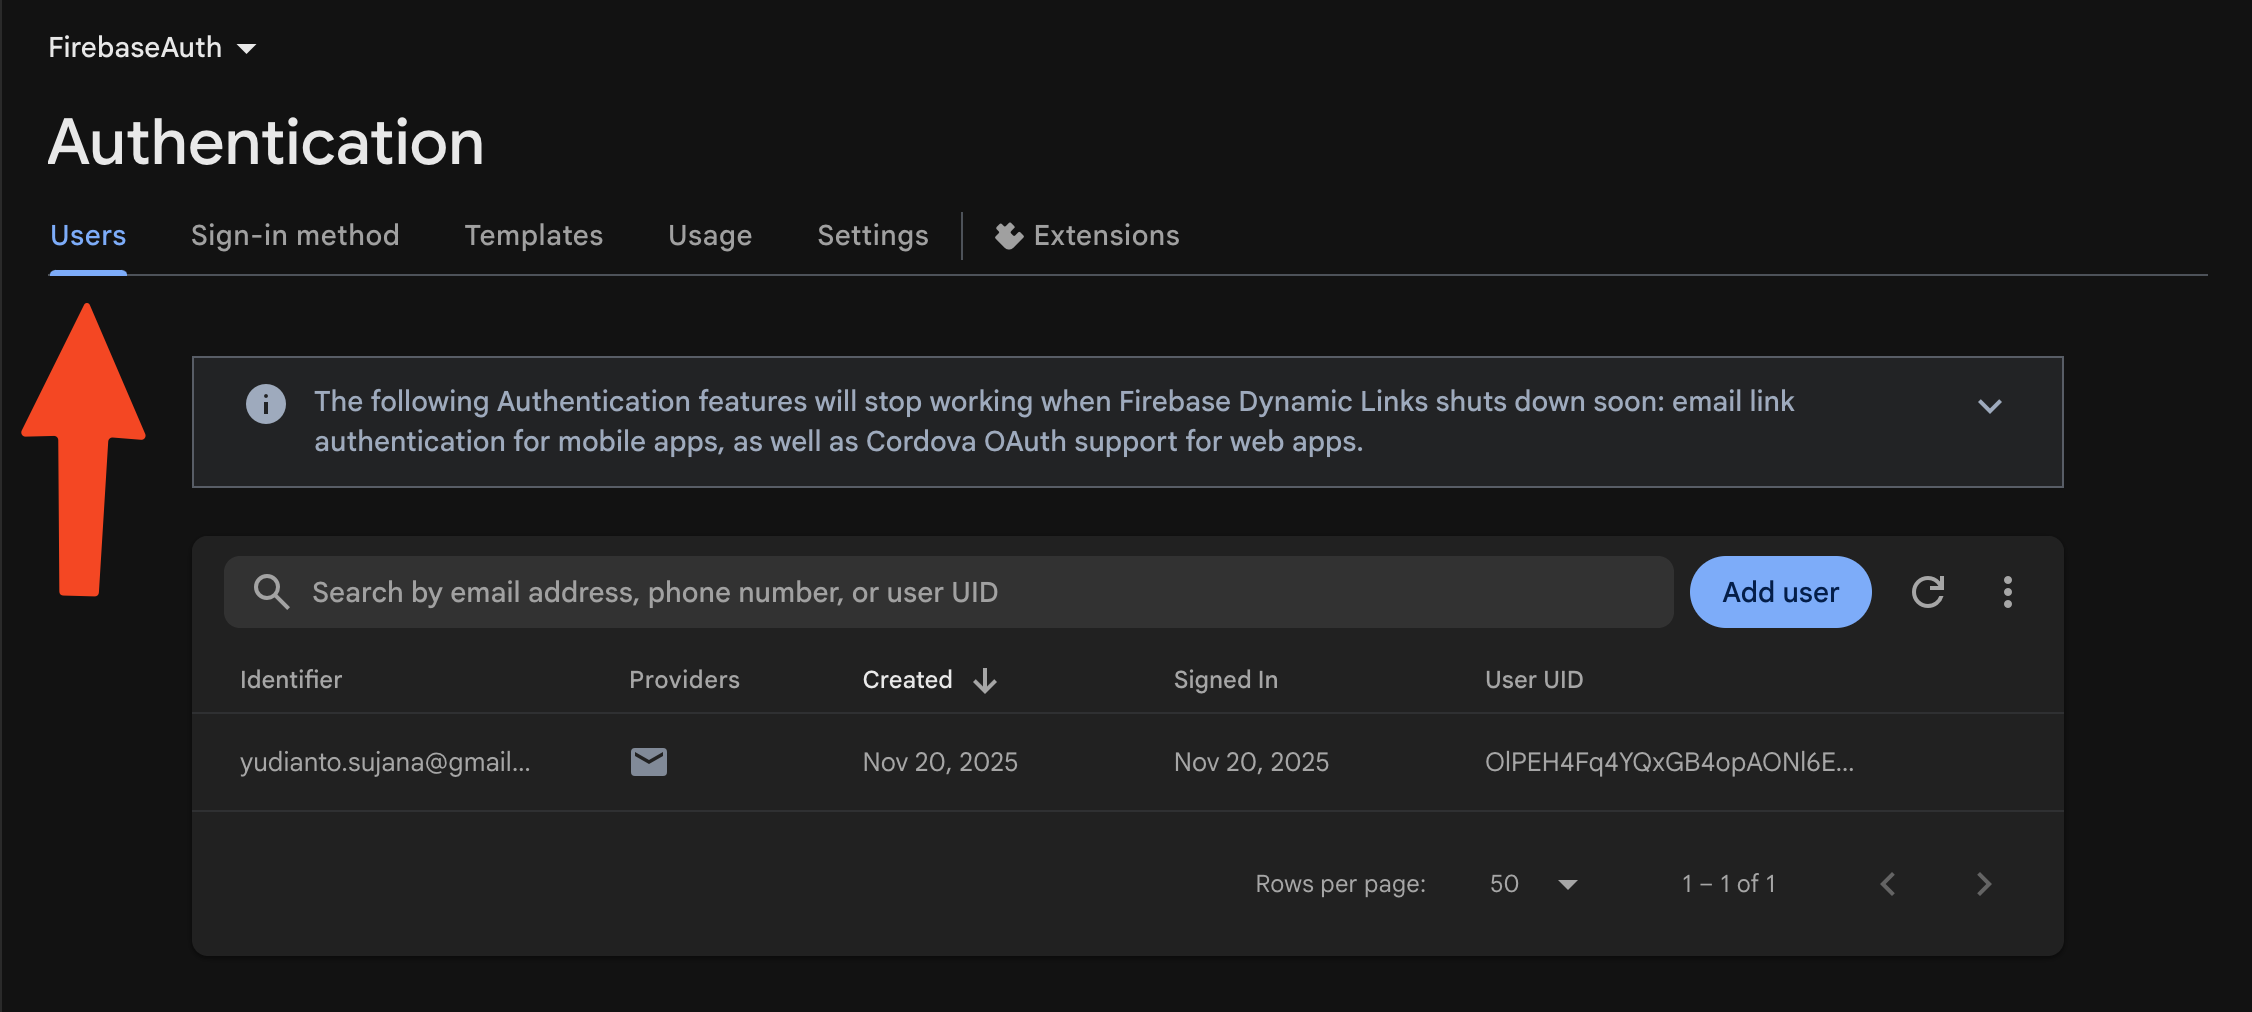Open the Templates tab
Image resolution: width=2252 pixels, height=1012 pixels.
coord(533,236)
